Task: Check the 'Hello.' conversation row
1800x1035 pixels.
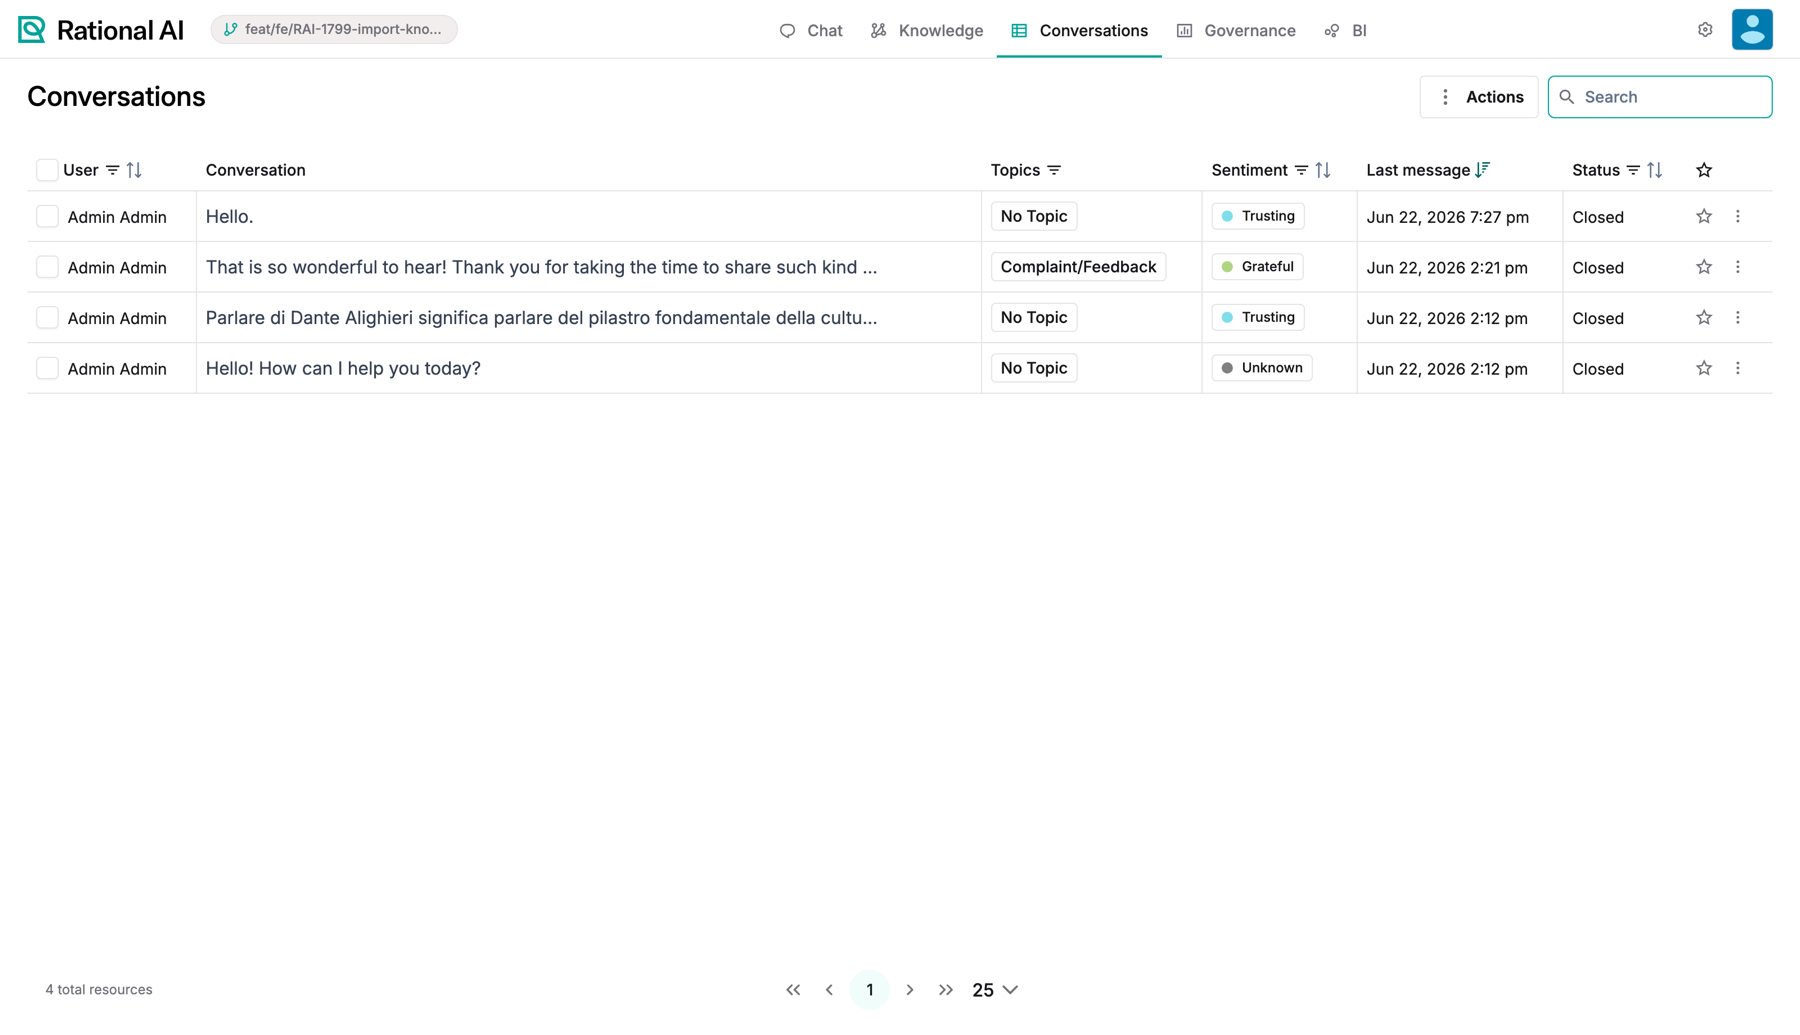Action: pyautogui.click(x=47, y=216)
